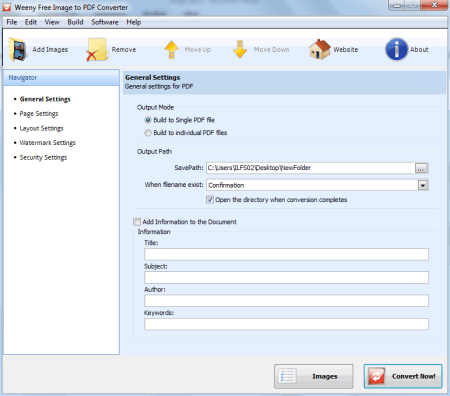
Task: Click the Subject input field
Action: click(x=286, y=277)
